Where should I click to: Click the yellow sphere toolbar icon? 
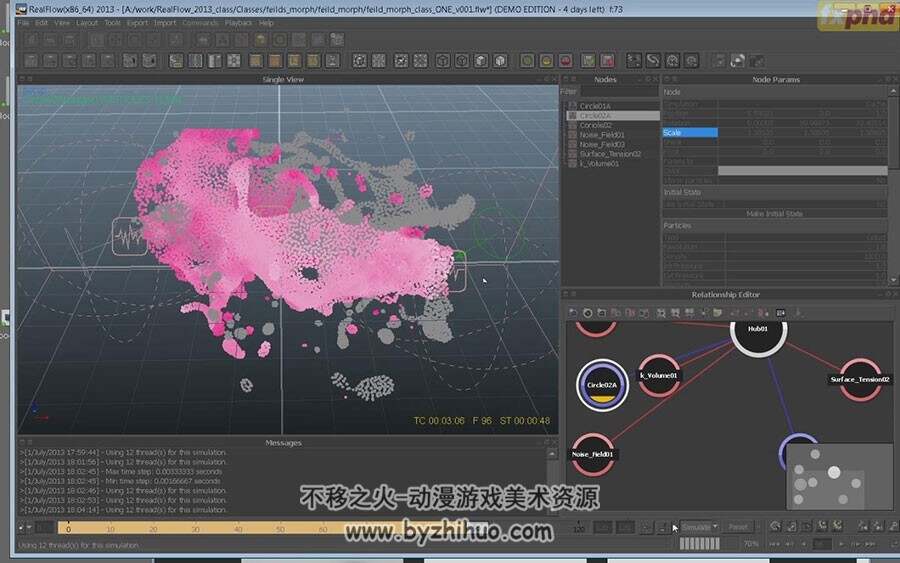coord(546,60)
